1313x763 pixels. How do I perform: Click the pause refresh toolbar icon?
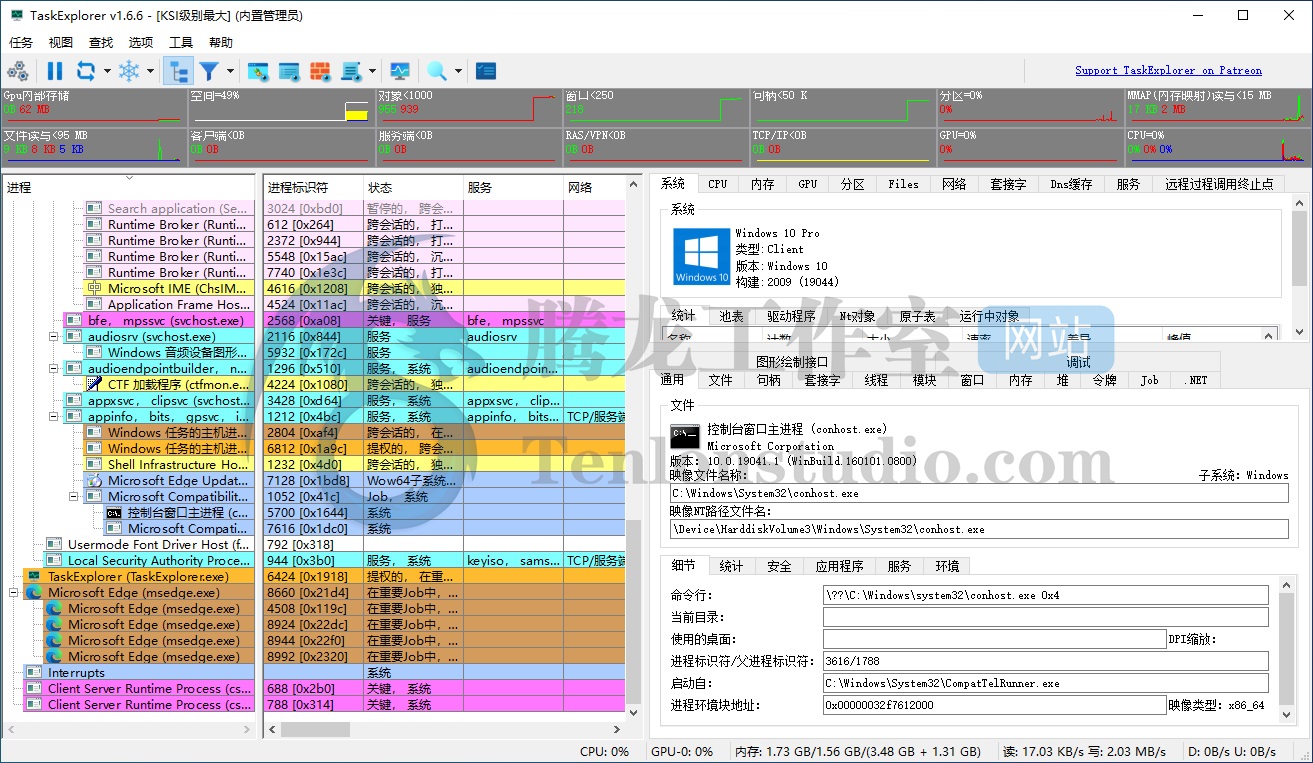point(55,71)
